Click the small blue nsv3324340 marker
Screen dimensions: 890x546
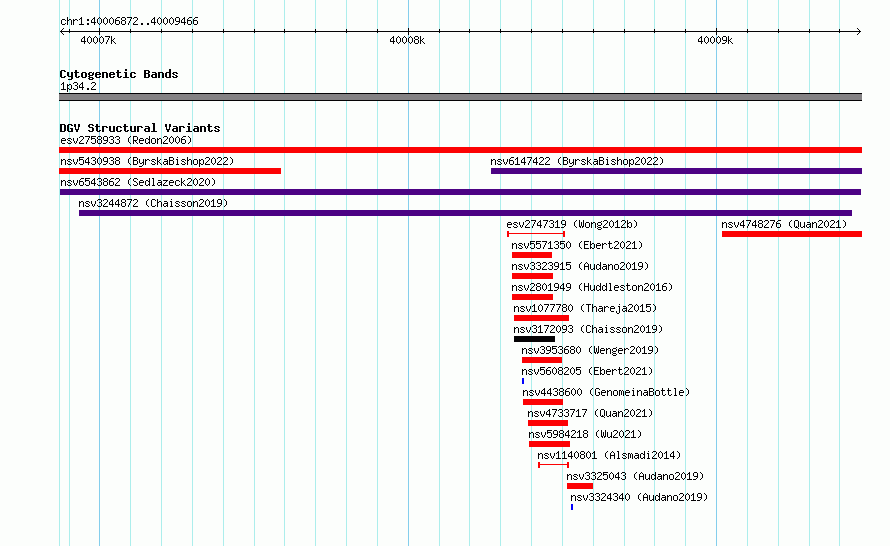point(572,507)
